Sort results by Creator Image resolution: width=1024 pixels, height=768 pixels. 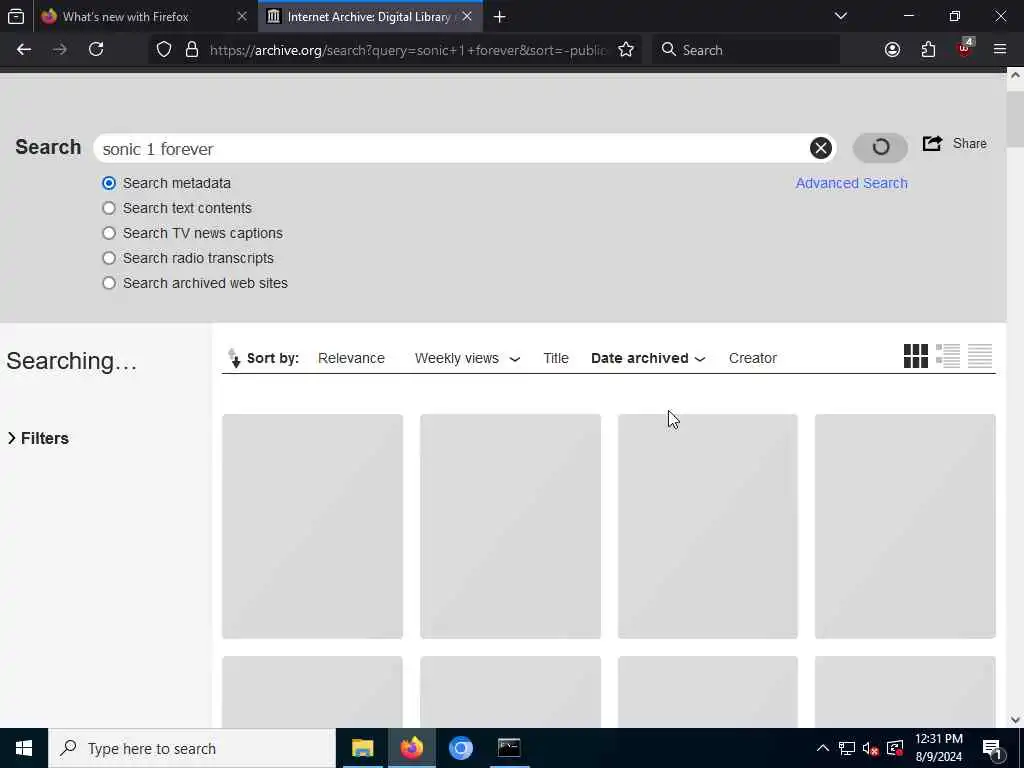point(752,358)
